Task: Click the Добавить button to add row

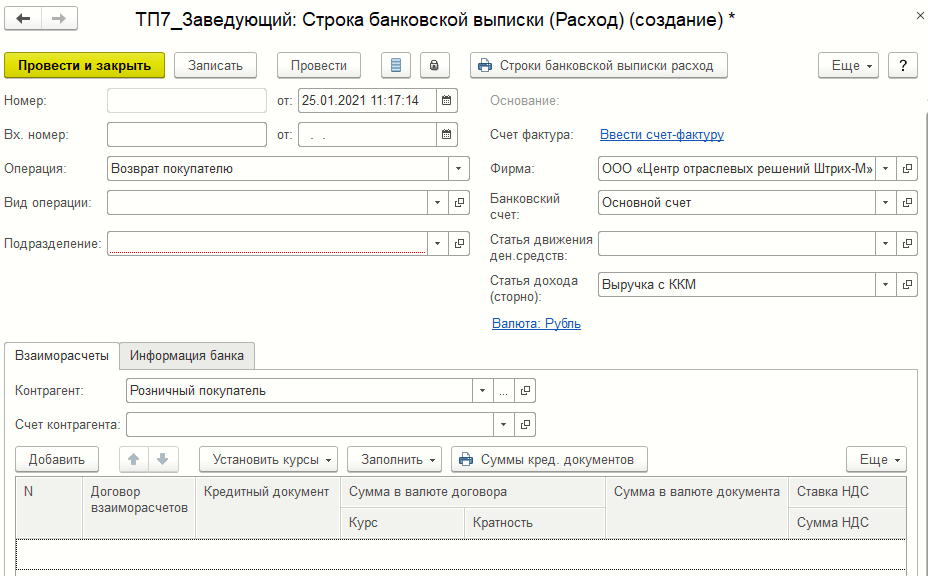Action: click(x=57, y=459)
